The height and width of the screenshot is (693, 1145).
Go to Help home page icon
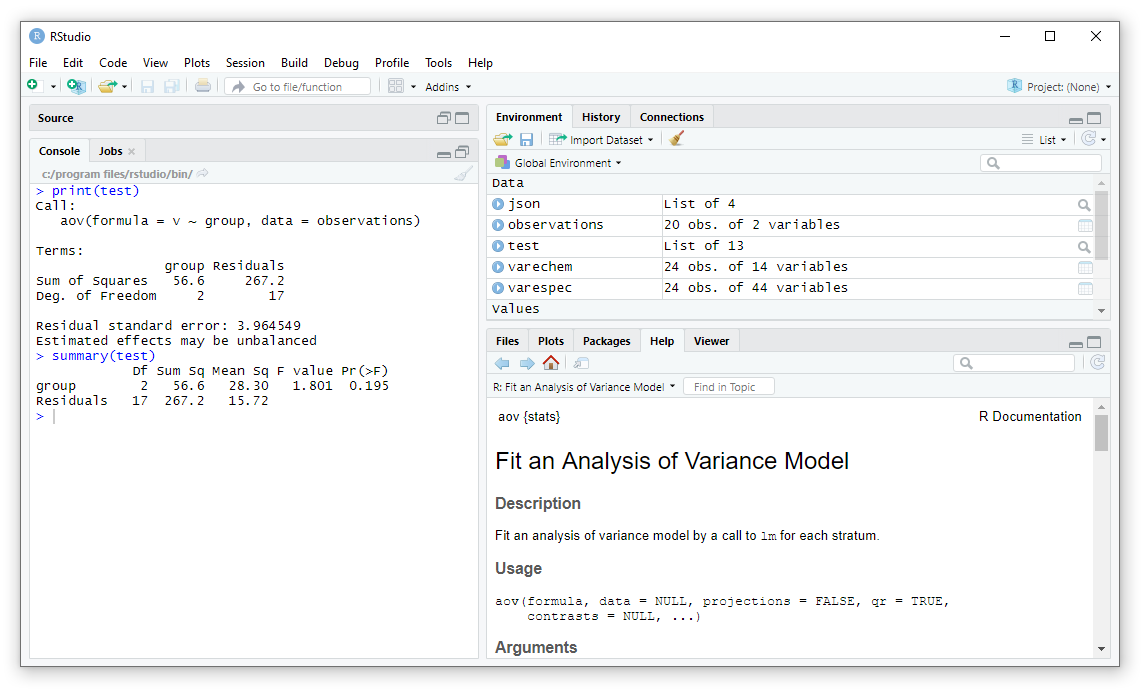551,363
